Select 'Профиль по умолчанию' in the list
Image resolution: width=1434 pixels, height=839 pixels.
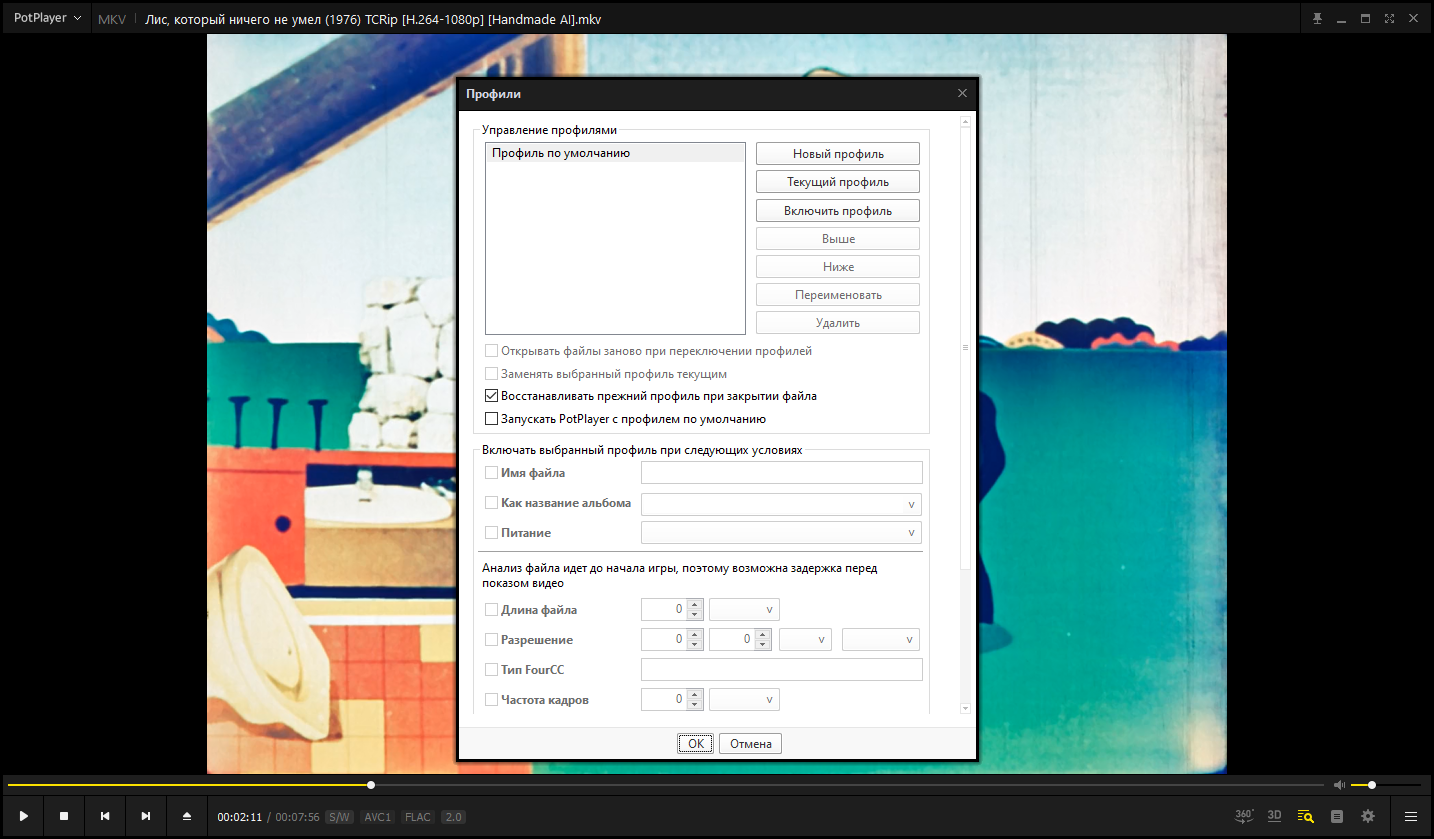coord(561,154)
